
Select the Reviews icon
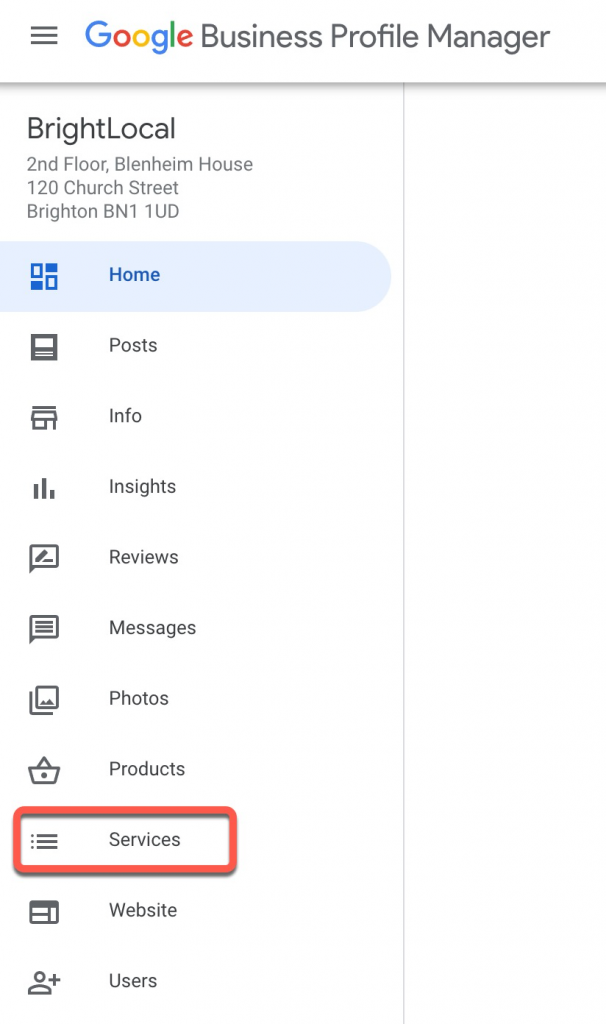44,557
